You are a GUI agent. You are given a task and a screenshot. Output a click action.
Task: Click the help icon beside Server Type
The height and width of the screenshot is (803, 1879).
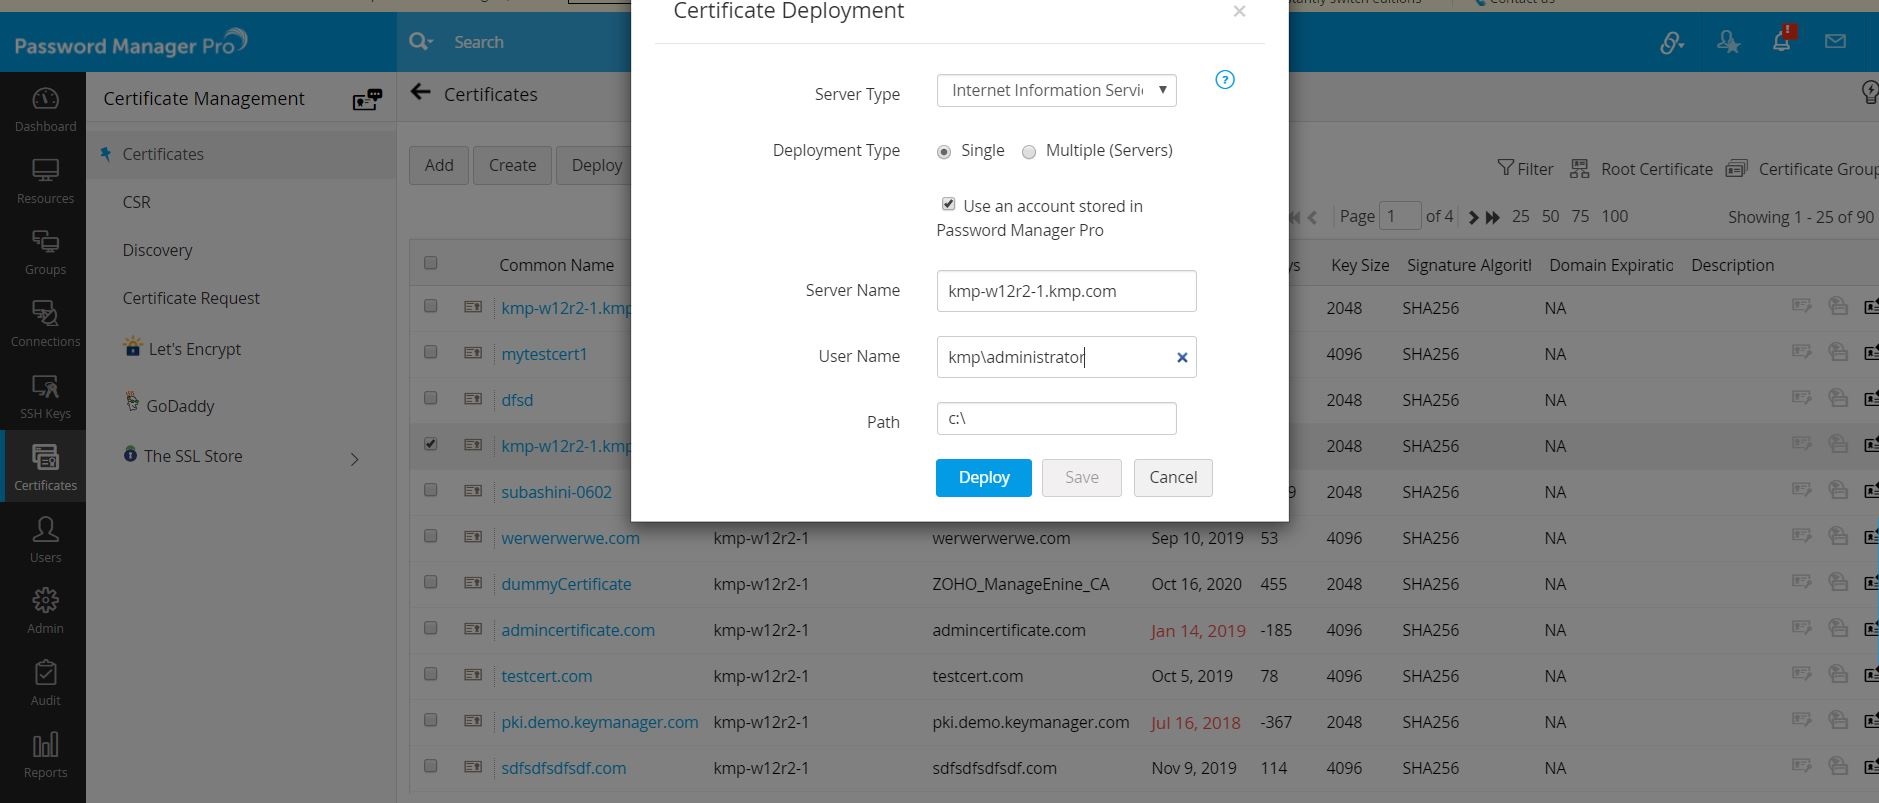pos(1224,80)
